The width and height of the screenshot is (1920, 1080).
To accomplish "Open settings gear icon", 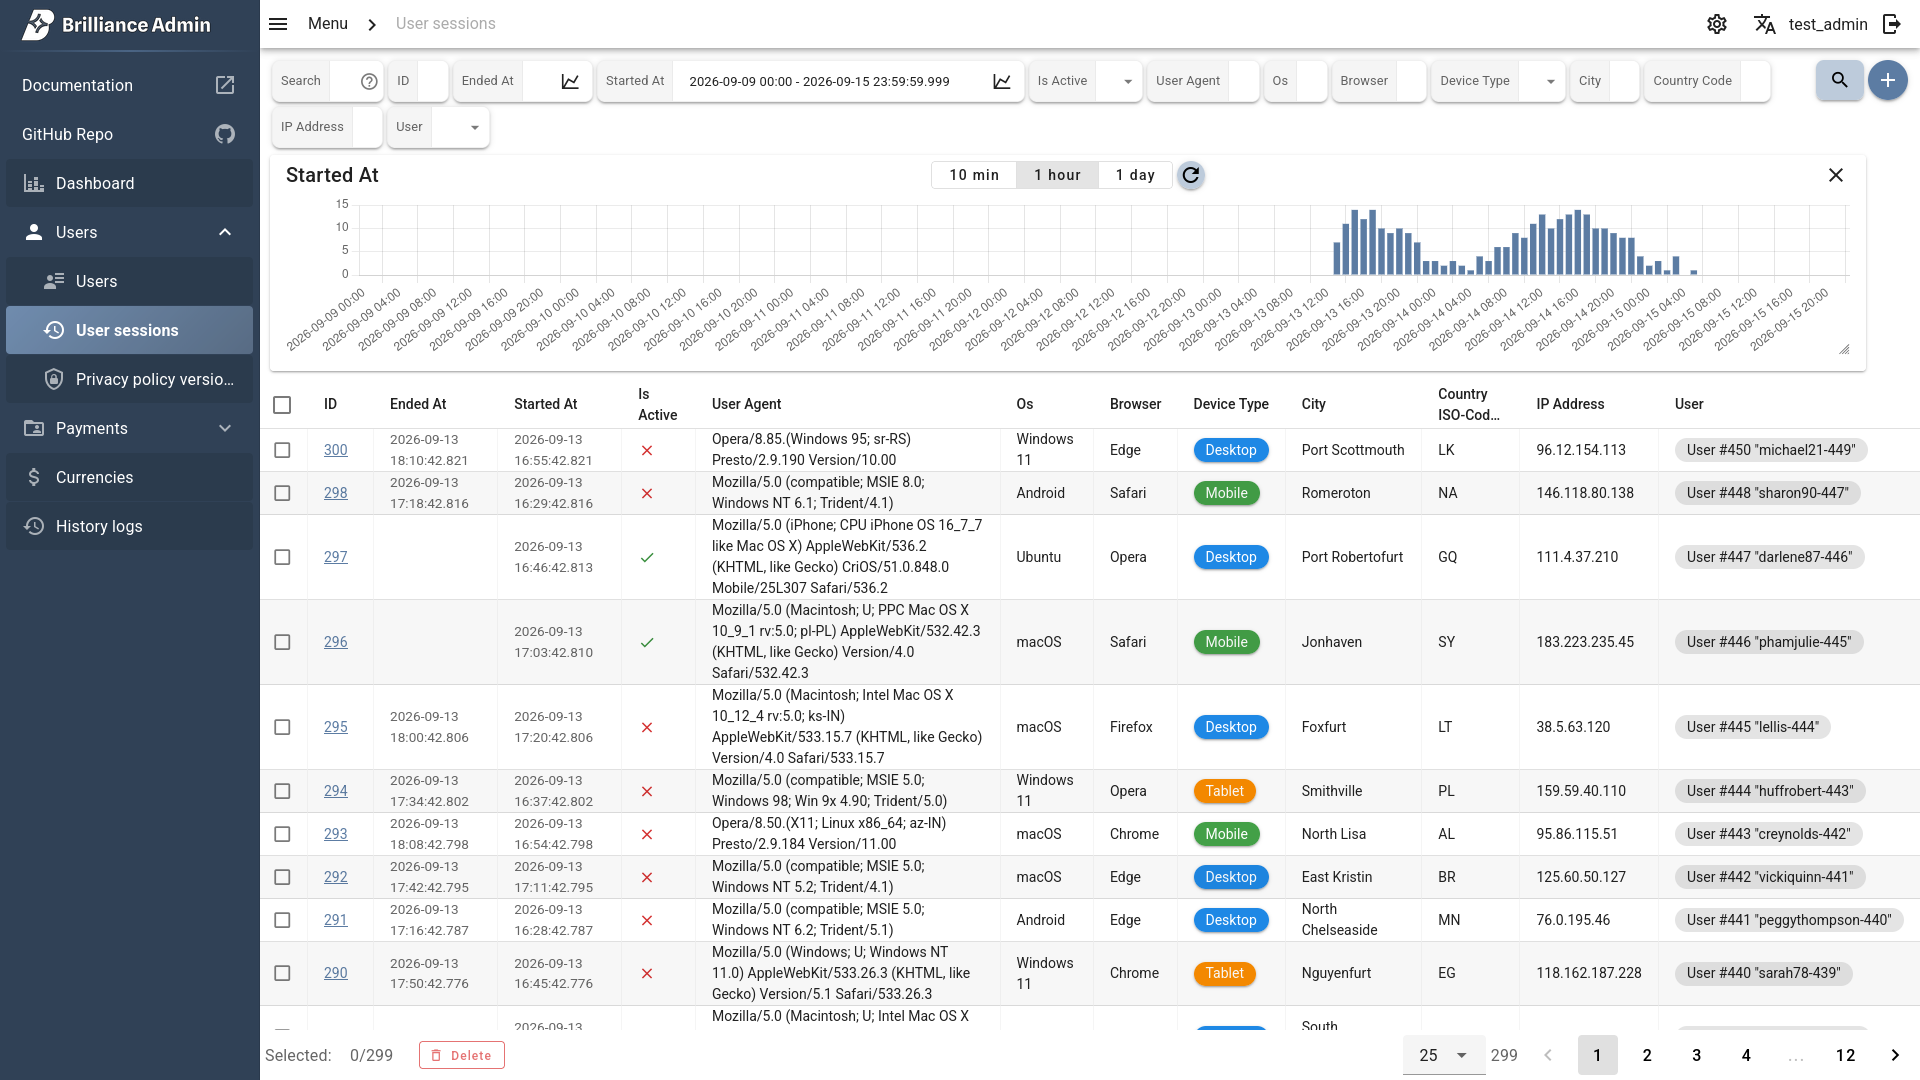I will [1717, 24].
